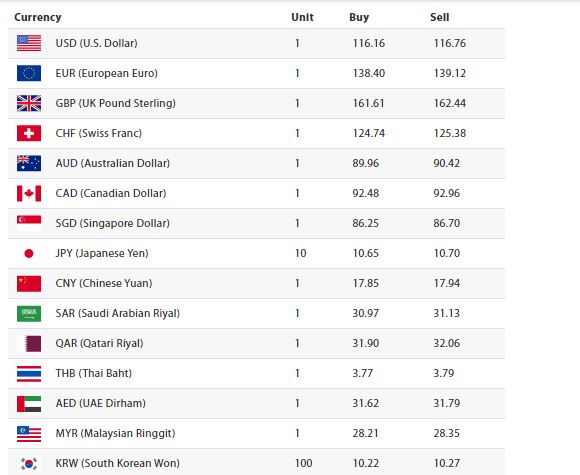Click the European Union flag icon
This screenshot has width=580, height=475.
click(29, 73)
